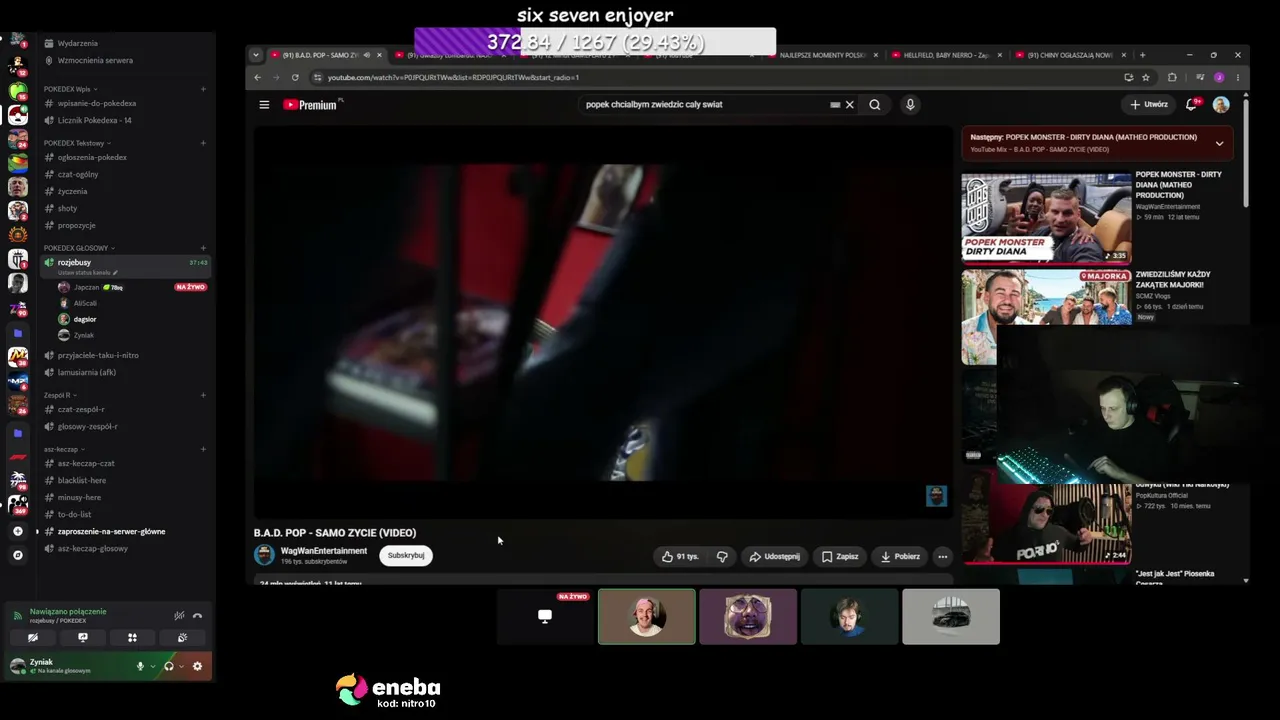The image size is (1280, 720).
Task: Deafen with Discord headphones icon
Action: pyautogui.click(x=168, y=666)
